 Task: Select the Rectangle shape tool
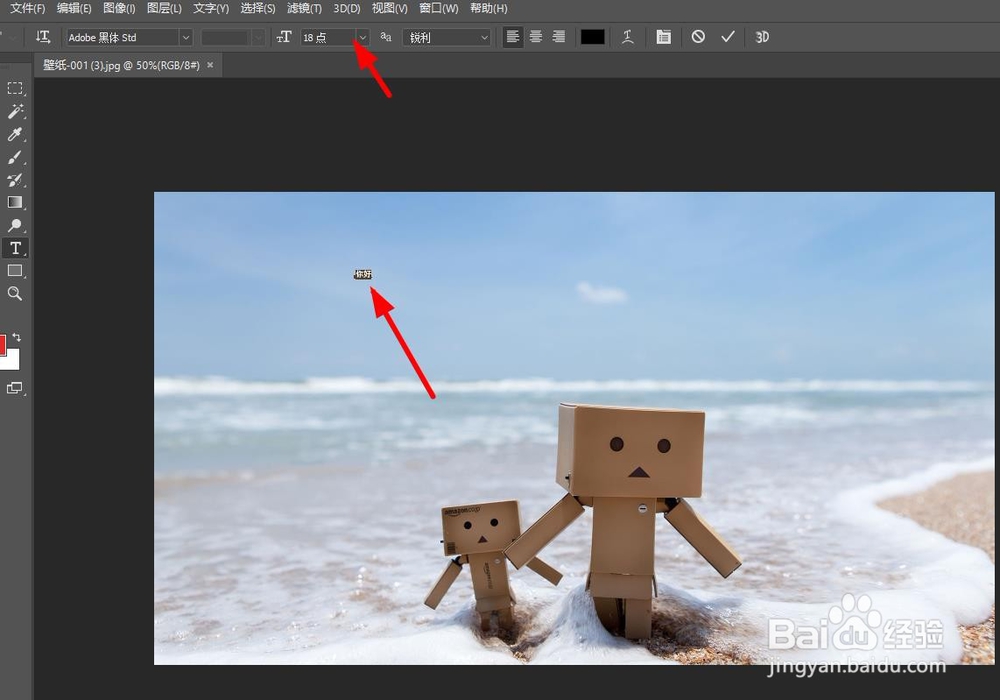[x=15, y=271]
